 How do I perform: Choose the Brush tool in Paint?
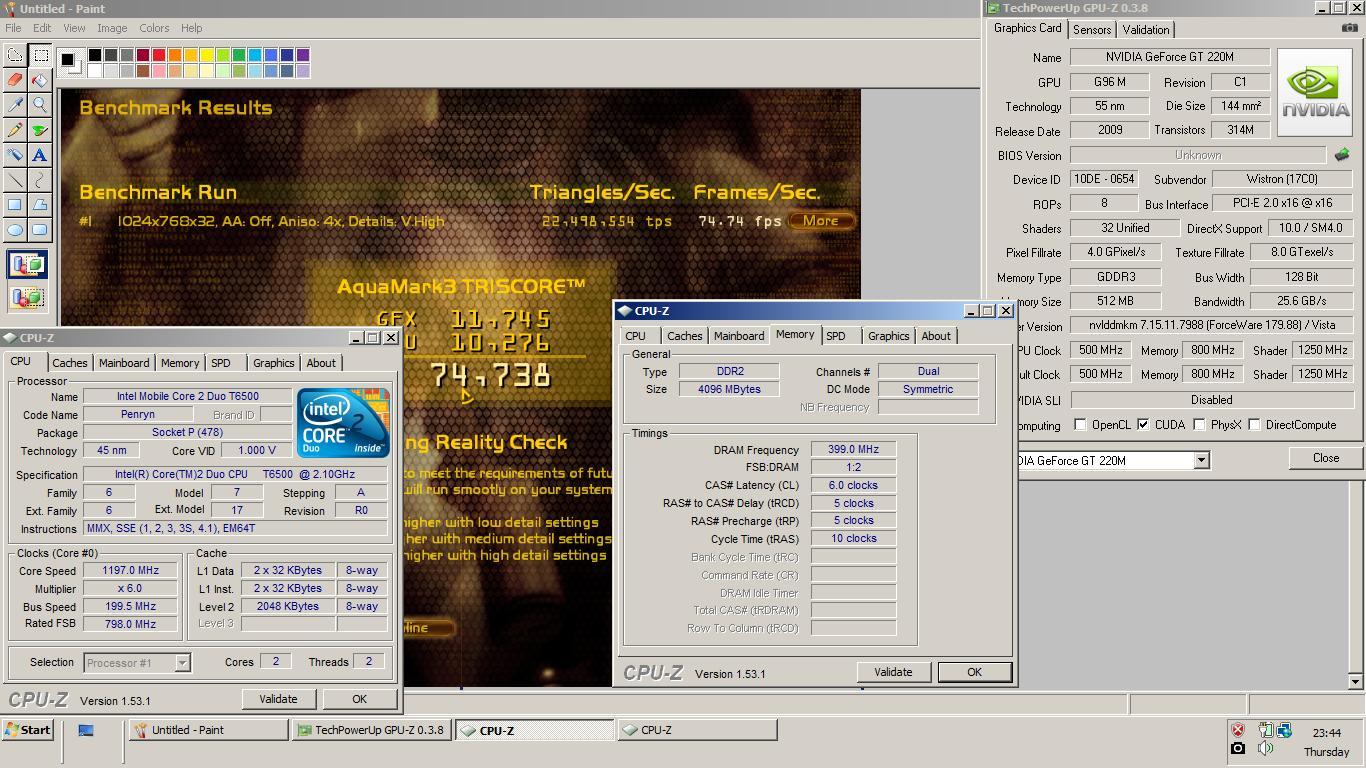coord(40,130)
